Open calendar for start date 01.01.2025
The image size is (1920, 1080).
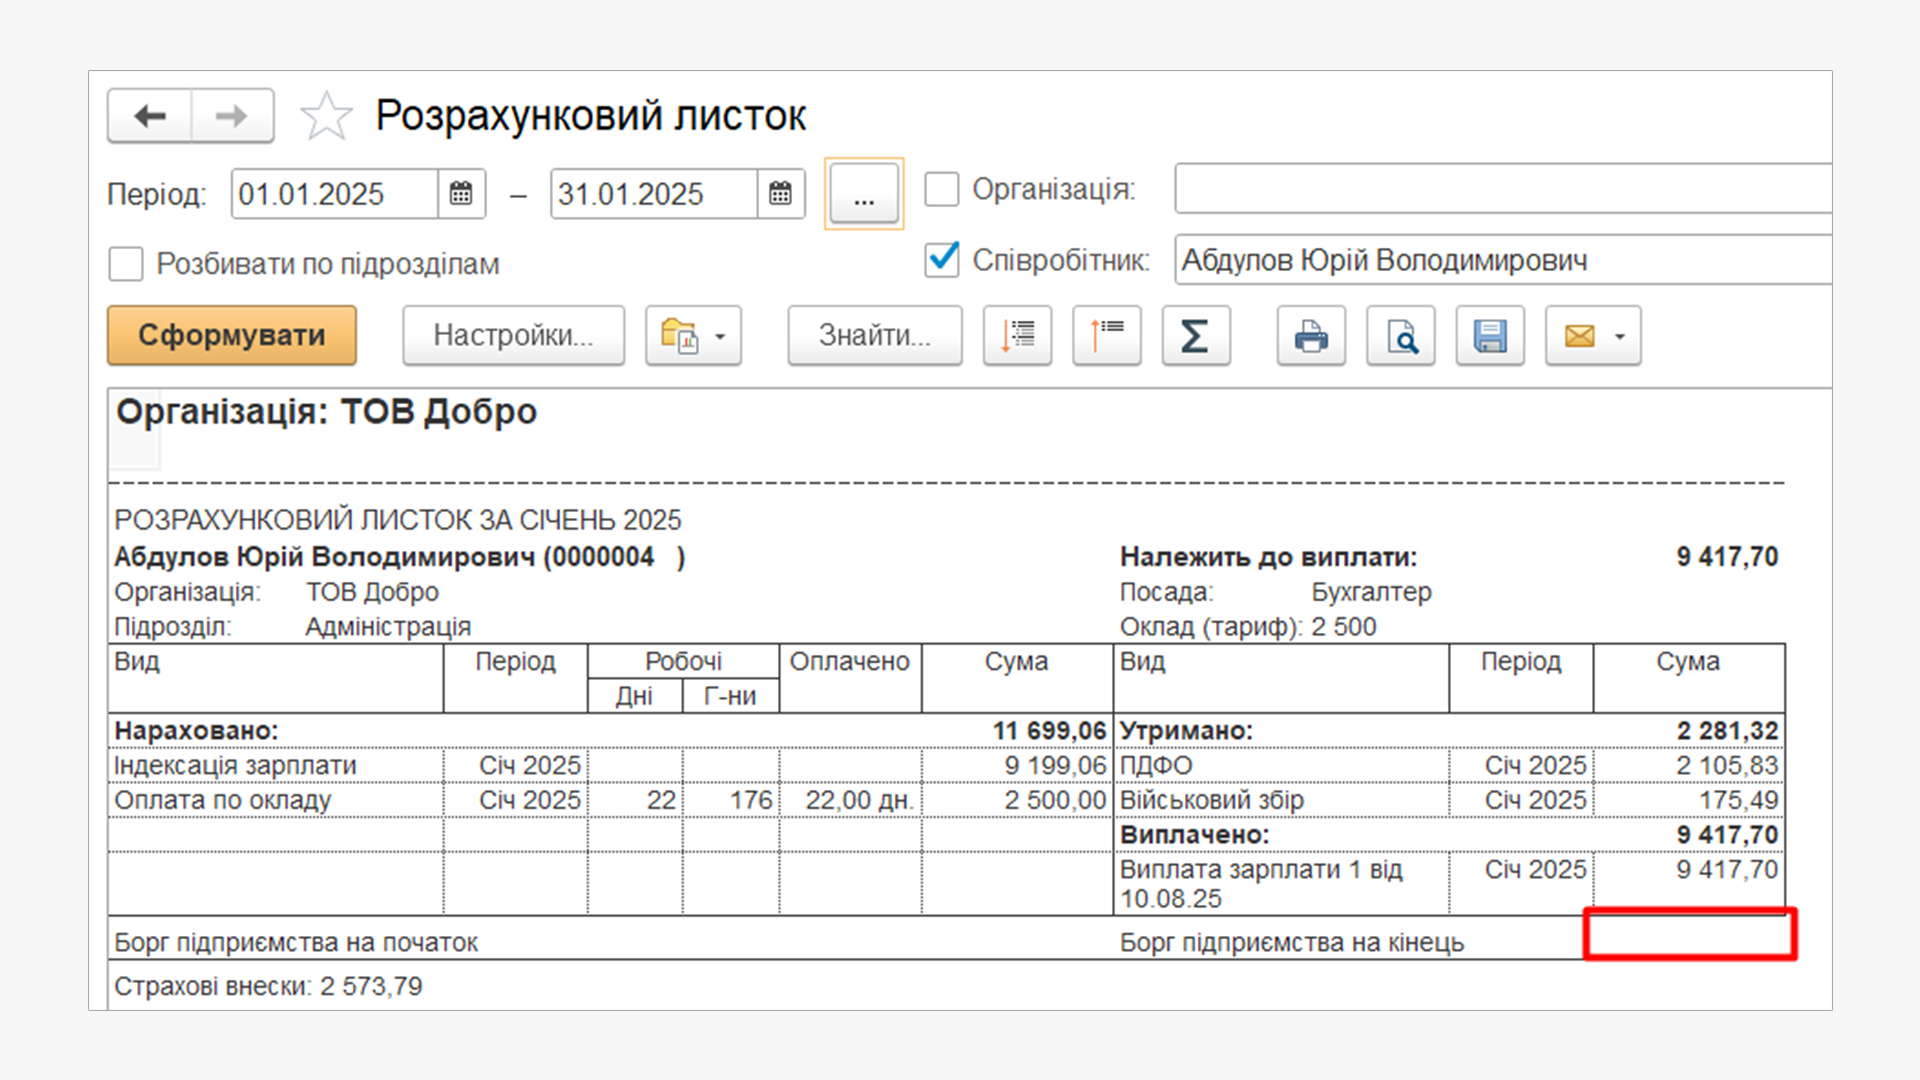coord(461,193)
